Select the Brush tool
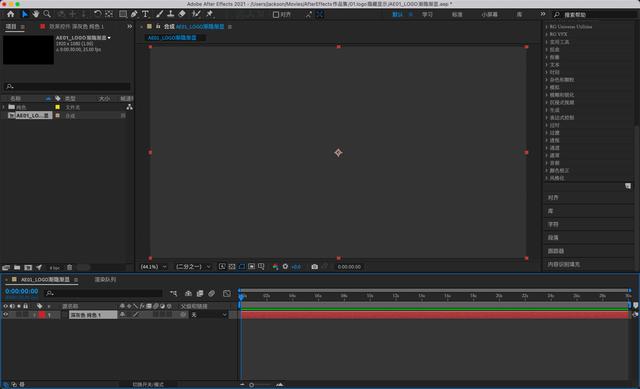This screenshot has width=640, height=389. (160, 14)
